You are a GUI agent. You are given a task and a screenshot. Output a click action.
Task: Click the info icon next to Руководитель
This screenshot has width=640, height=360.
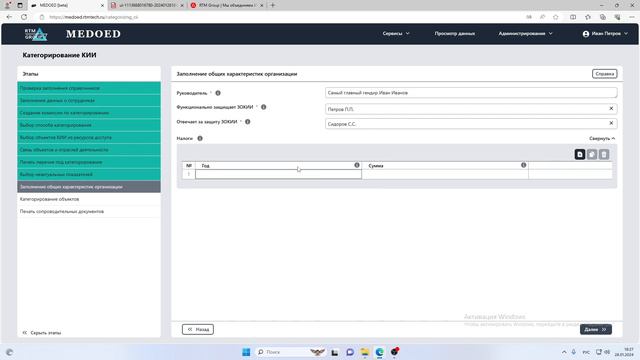[218, 93]
